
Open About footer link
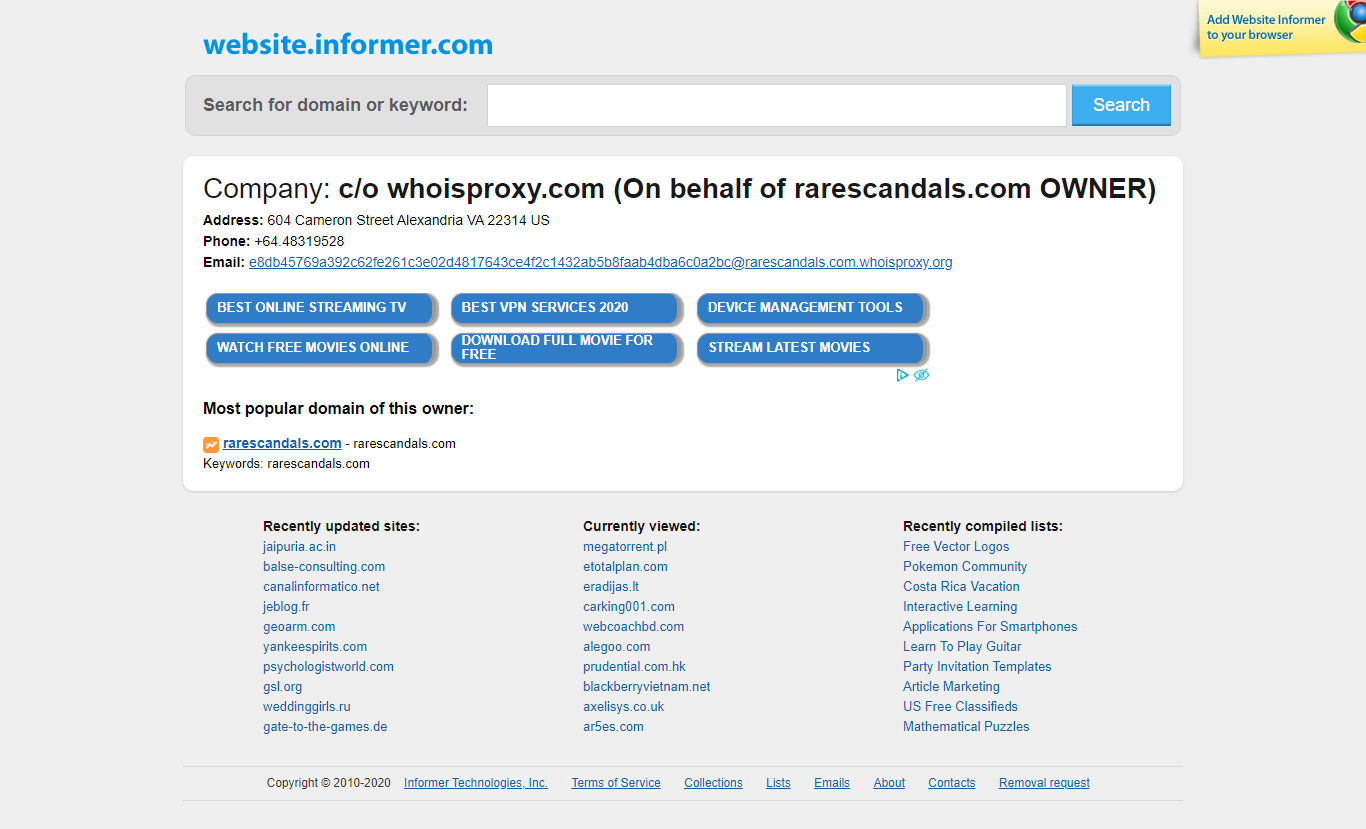coord(889,783)
